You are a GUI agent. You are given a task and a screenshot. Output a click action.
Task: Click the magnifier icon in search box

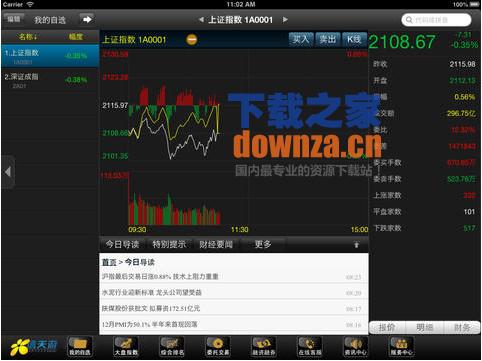[x=409, y=20]
